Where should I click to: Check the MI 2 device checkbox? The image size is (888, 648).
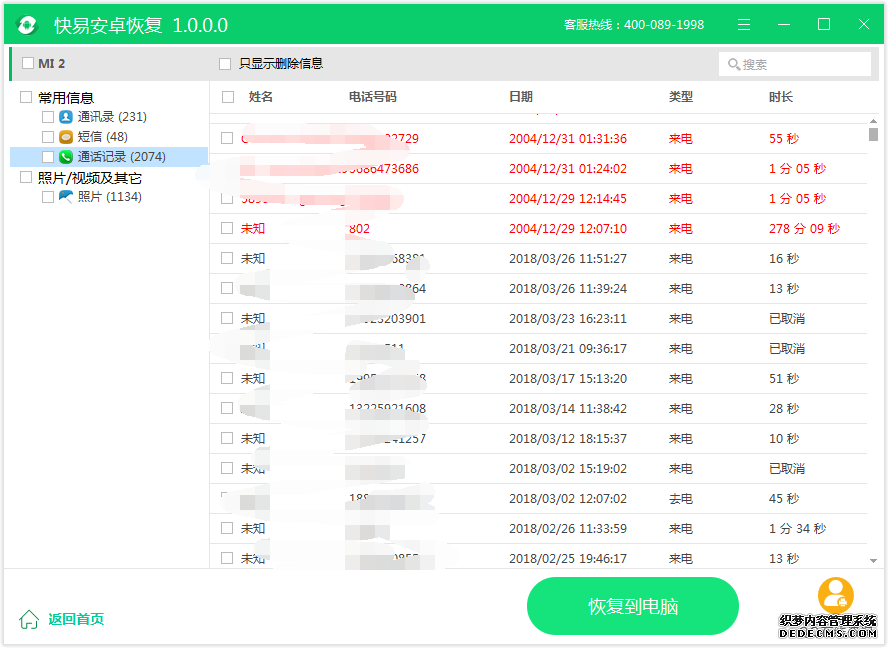pyautogui.click(x=28, y=63)
